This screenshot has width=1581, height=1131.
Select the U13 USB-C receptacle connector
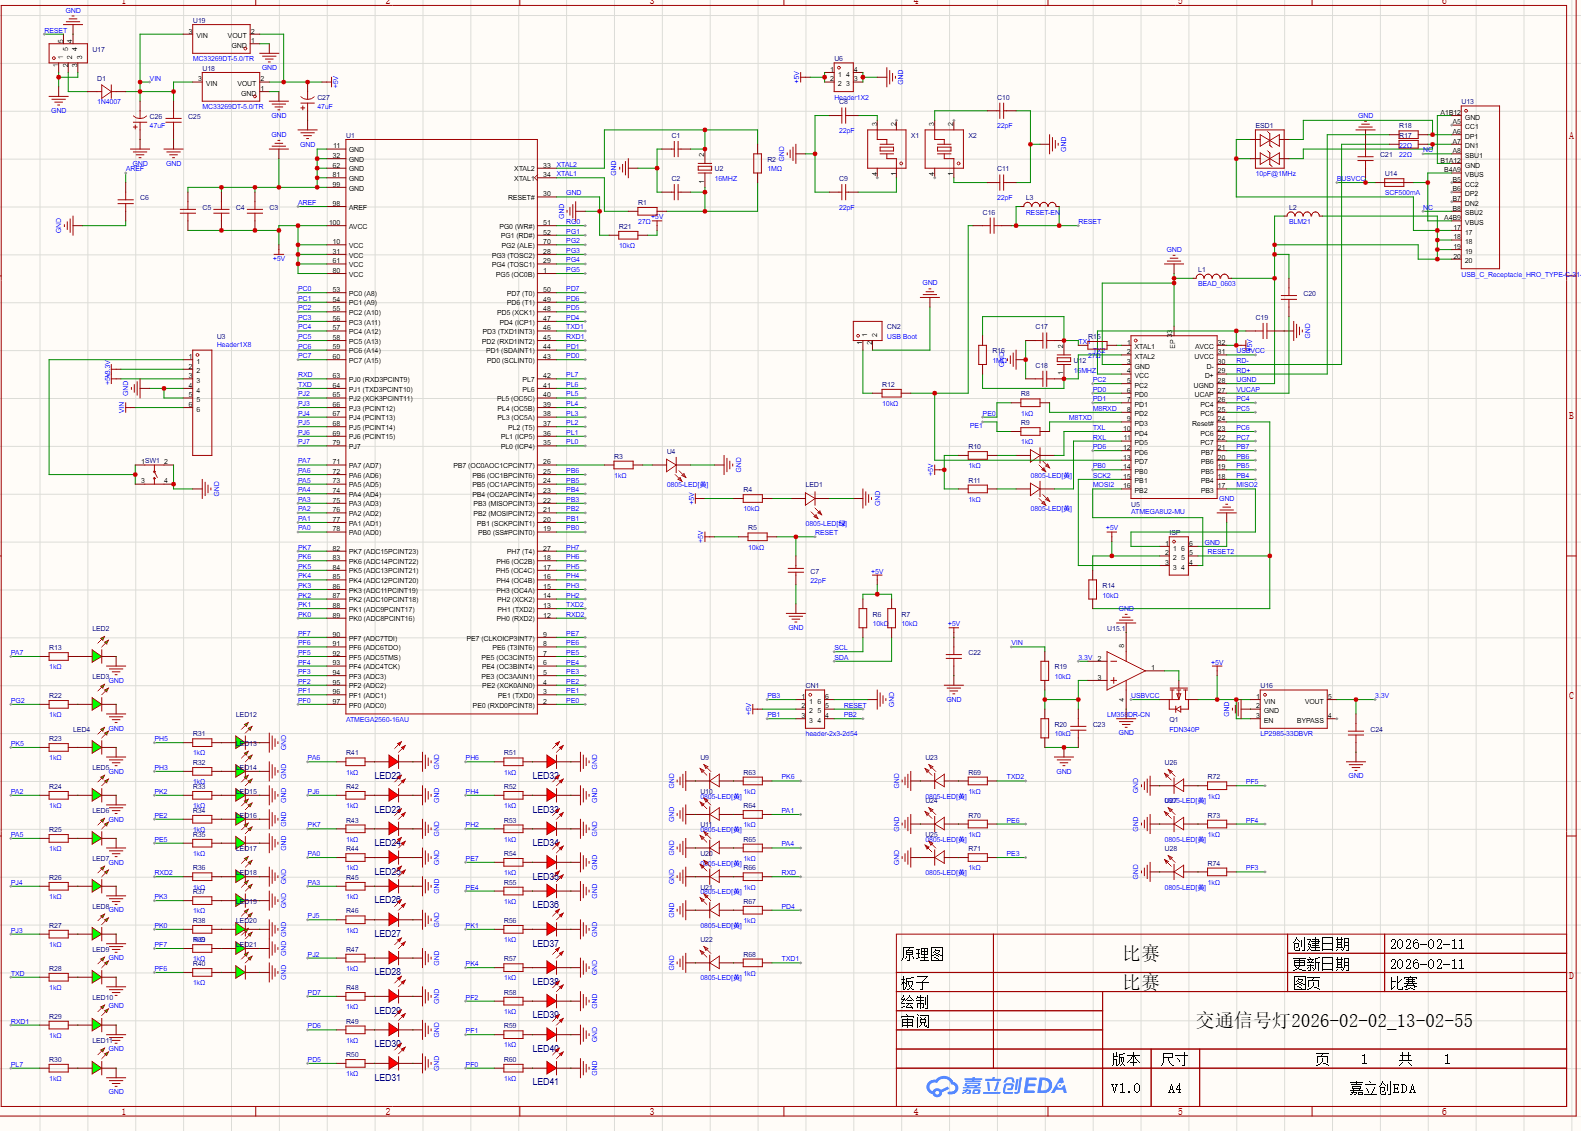(1480, 187)
